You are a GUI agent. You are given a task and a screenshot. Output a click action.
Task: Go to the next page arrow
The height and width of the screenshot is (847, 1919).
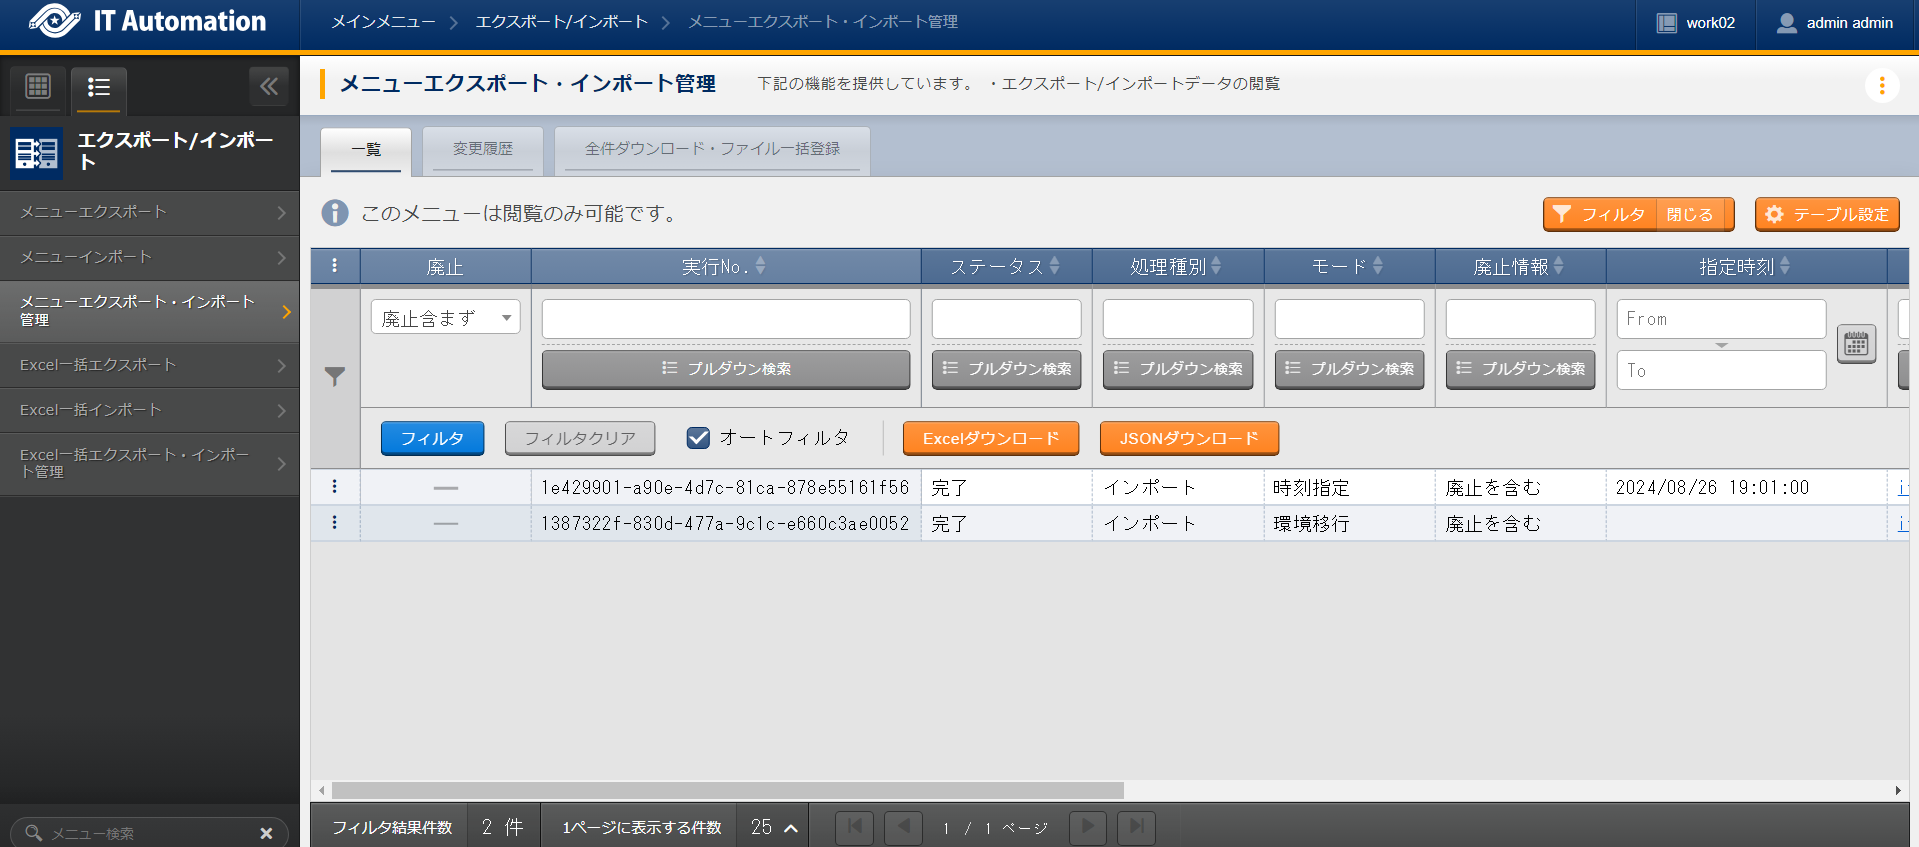[1087, 827]
